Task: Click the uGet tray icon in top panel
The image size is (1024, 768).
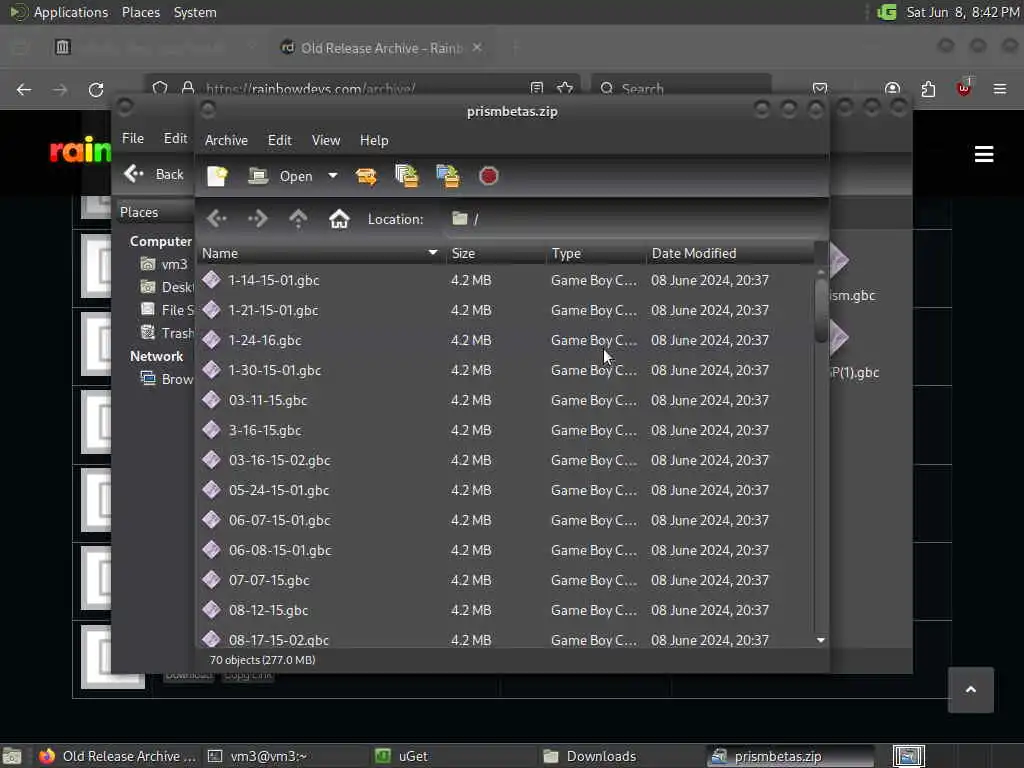Action: [886, 12]
